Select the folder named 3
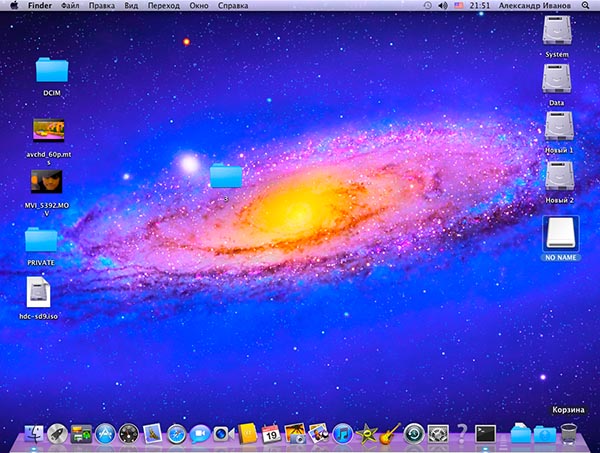 click(226, 176)
